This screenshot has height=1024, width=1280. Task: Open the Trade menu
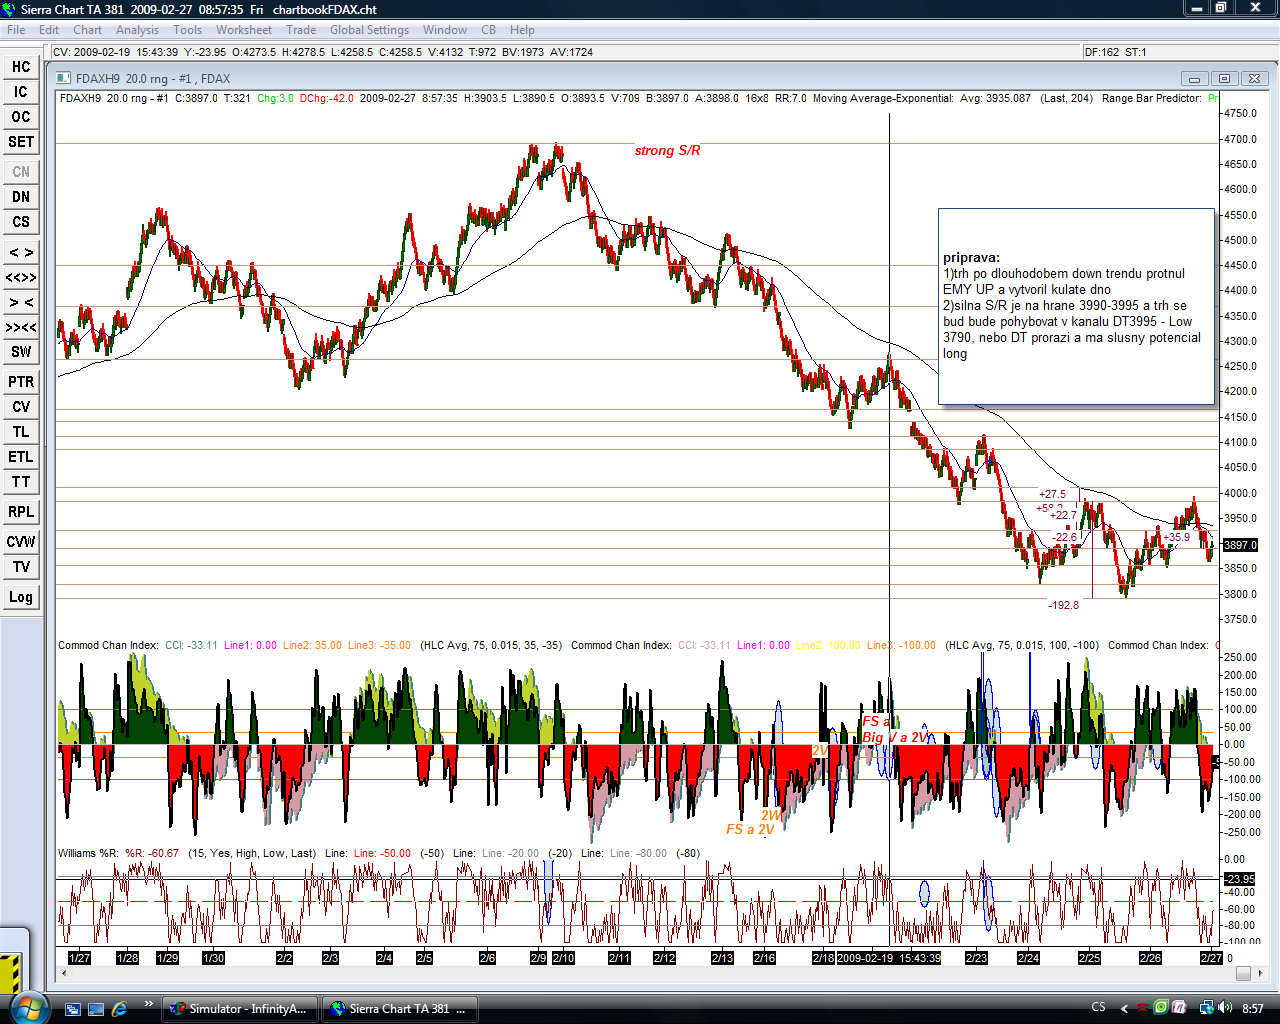click(x=301, y=30)
